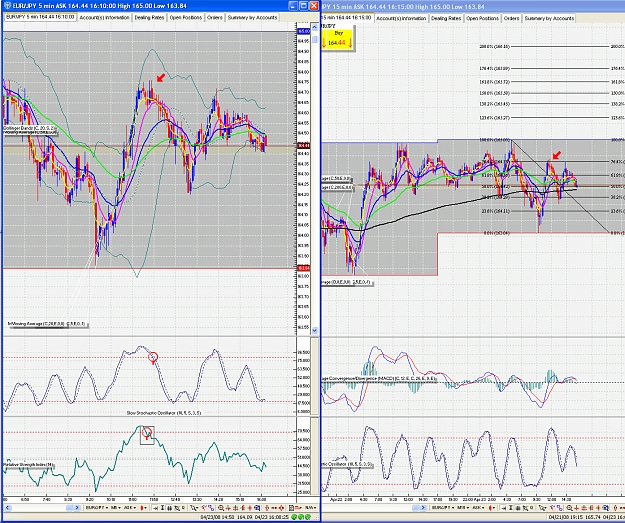Click the Slow Stochastic Oscillator label in 5 min window
The width and height of the screenshot is (625, 523).
tap(163, 413)
